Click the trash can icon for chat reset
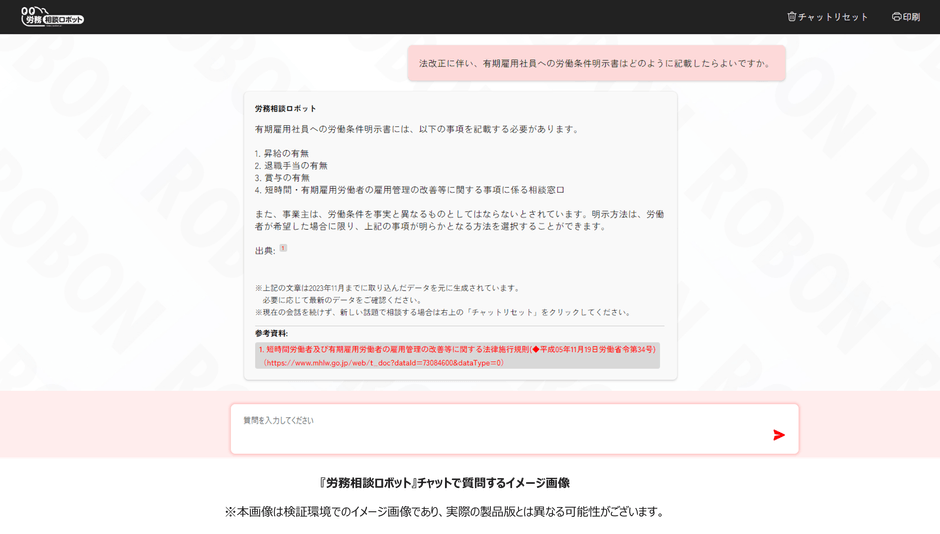The height and width of the screenshot is (534, 940). [792, 17]
